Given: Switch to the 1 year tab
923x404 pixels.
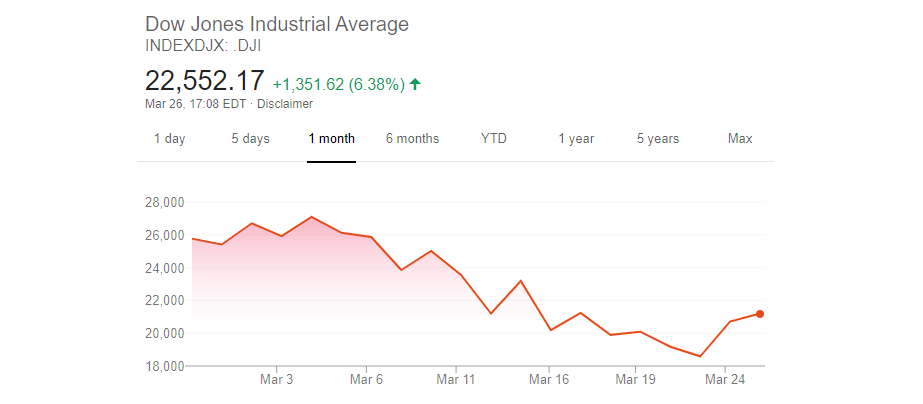Looking at the screenshot, I should (x=576, y=139).
